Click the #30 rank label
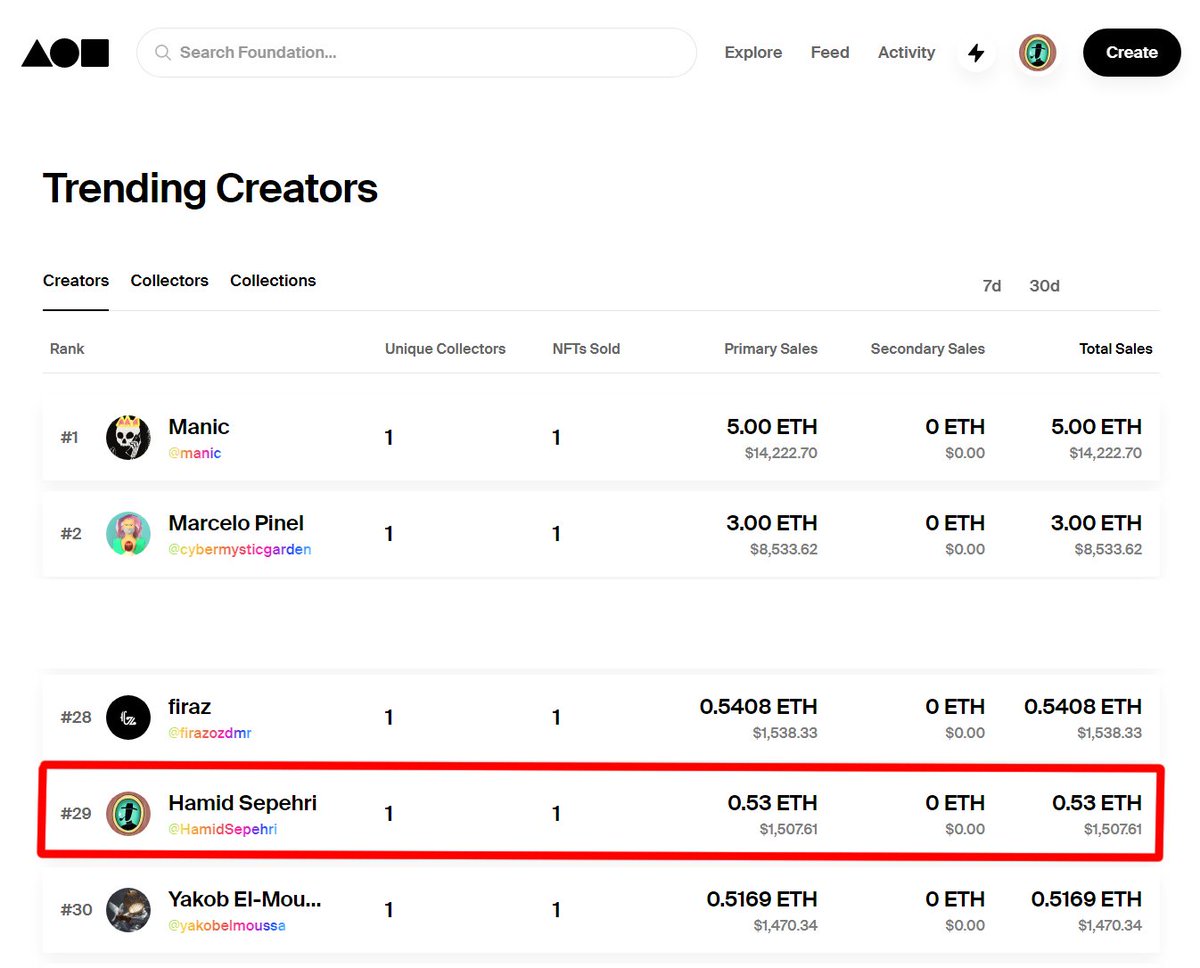Screen dimensions: 1200x968 click(x=76, y=909)
